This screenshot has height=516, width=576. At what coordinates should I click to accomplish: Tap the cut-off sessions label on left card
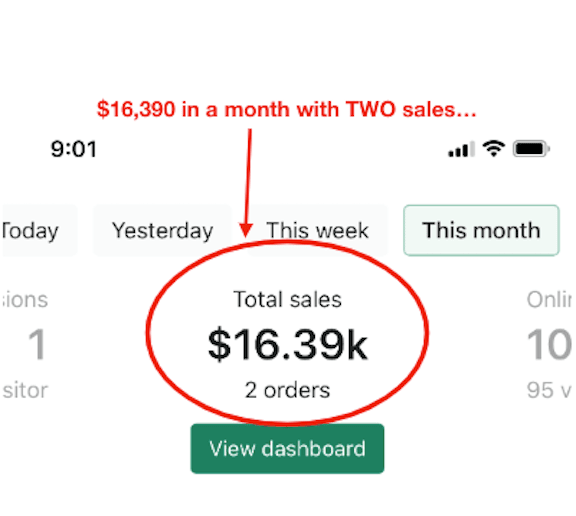(25, 299)
